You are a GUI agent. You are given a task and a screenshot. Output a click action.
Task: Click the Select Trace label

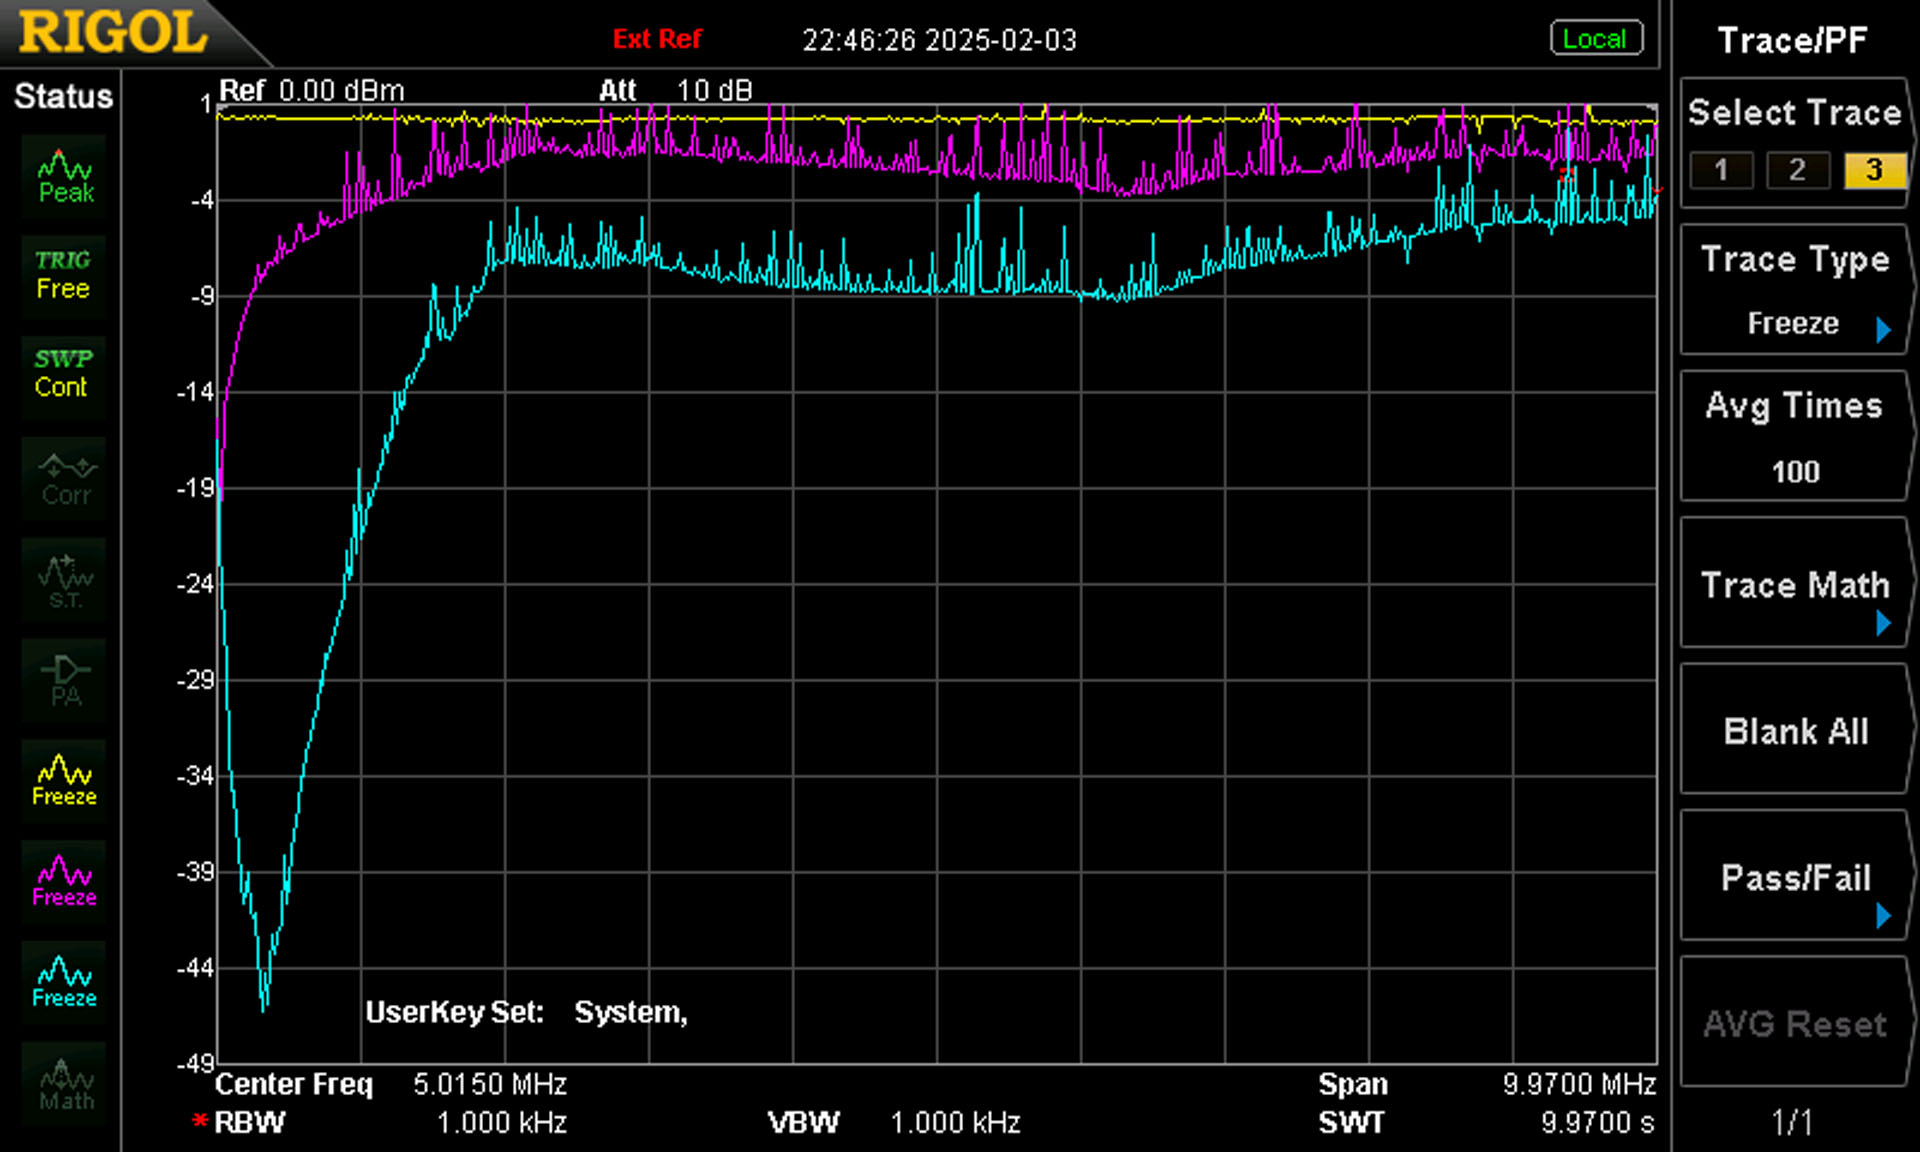(x=1795, y=112)
